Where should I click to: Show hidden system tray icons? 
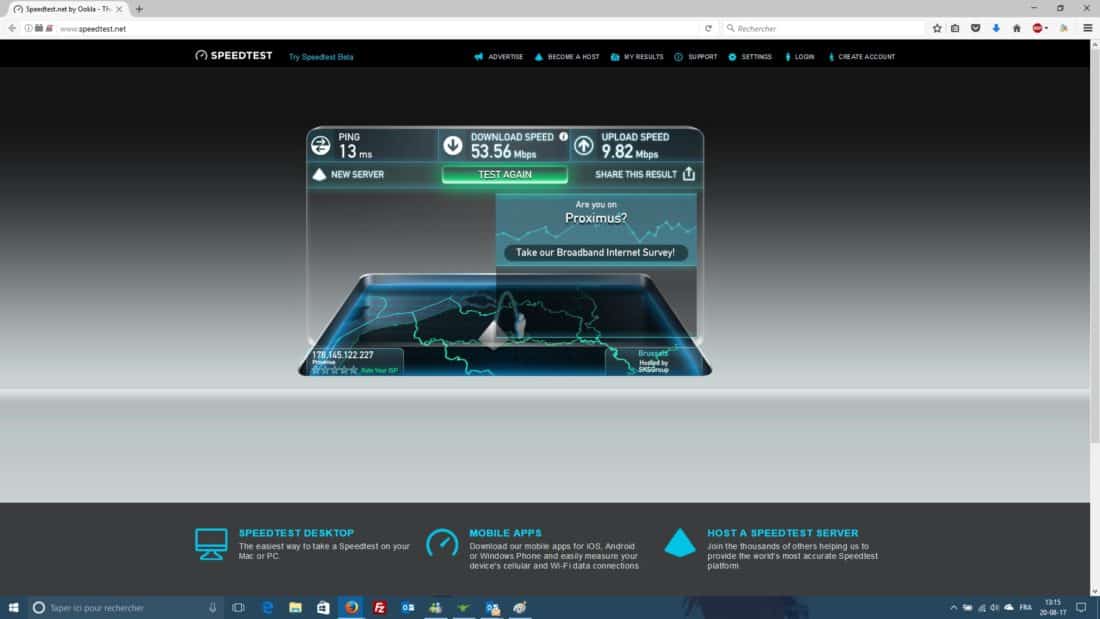click(x=953, y=608)
